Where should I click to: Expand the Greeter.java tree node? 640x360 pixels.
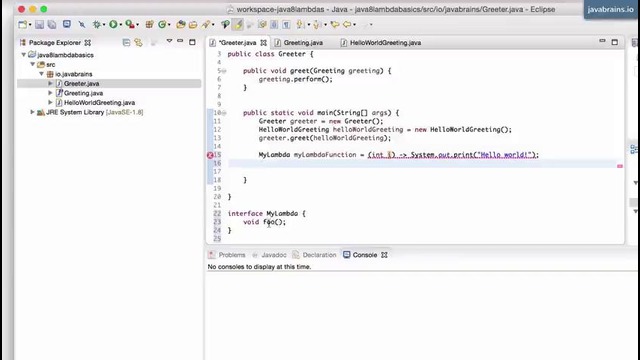tap(50, 83)
